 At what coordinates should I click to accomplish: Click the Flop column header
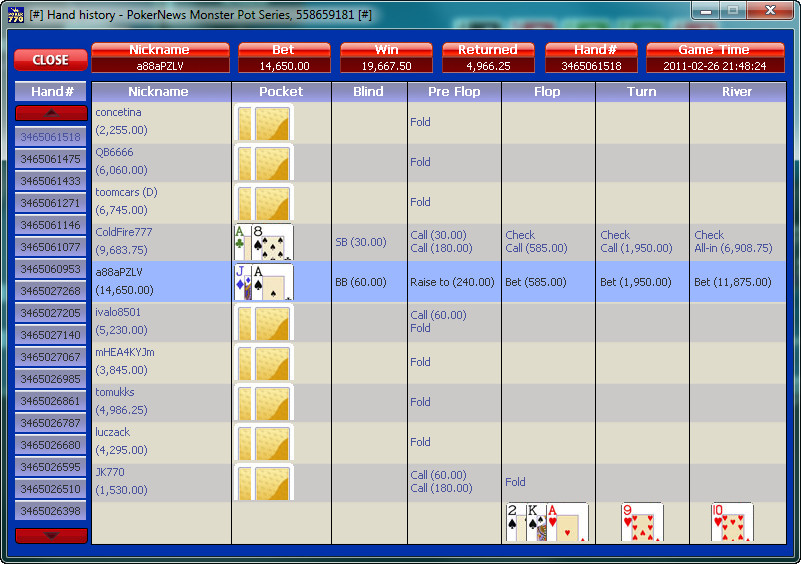(548, 91)
